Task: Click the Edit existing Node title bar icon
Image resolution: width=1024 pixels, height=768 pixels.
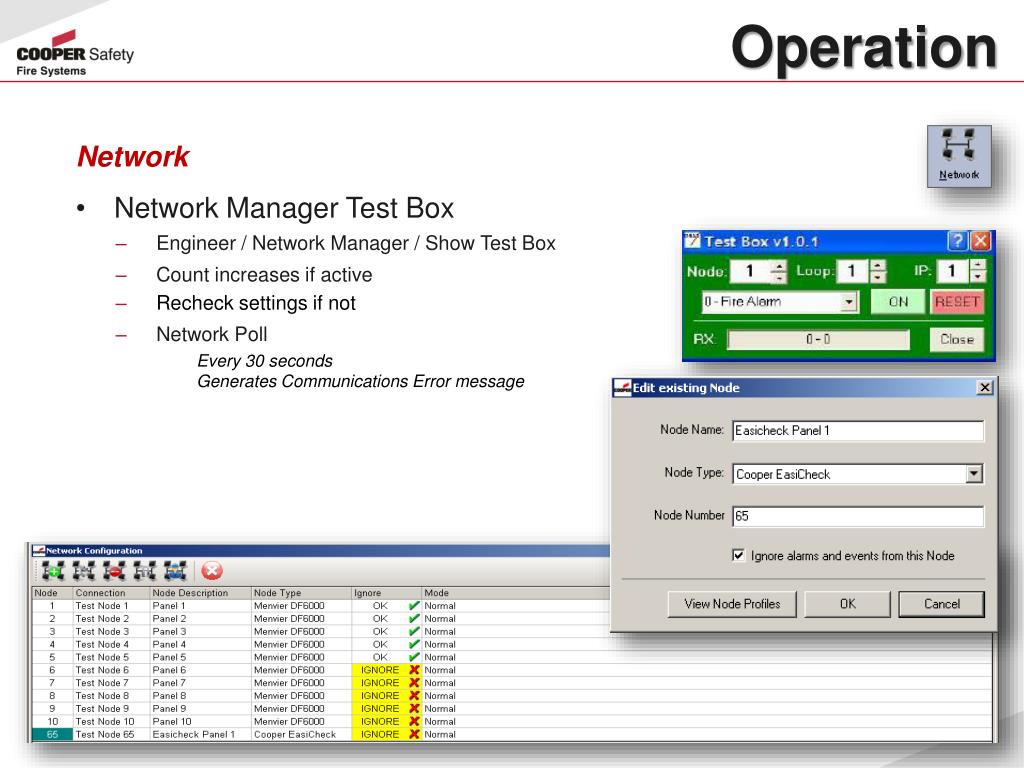Action: click(622, 388)
